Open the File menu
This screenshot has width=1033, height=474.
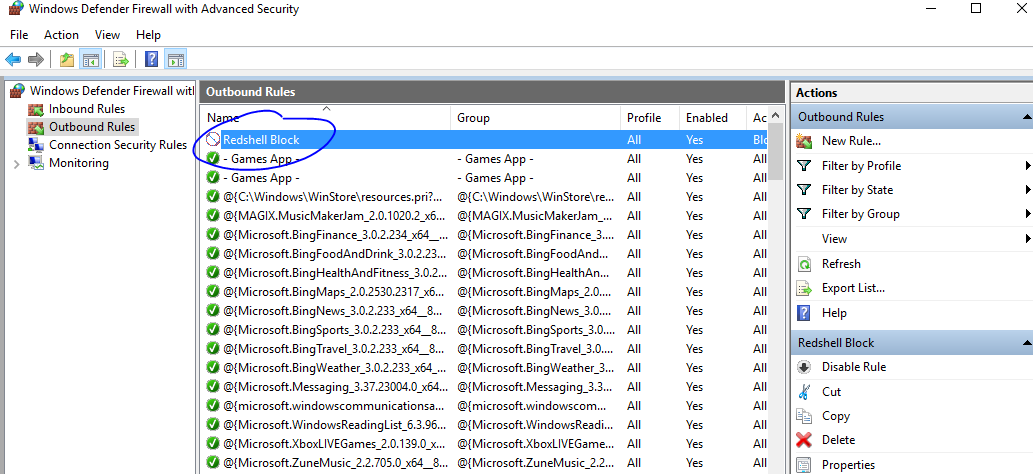19,35
